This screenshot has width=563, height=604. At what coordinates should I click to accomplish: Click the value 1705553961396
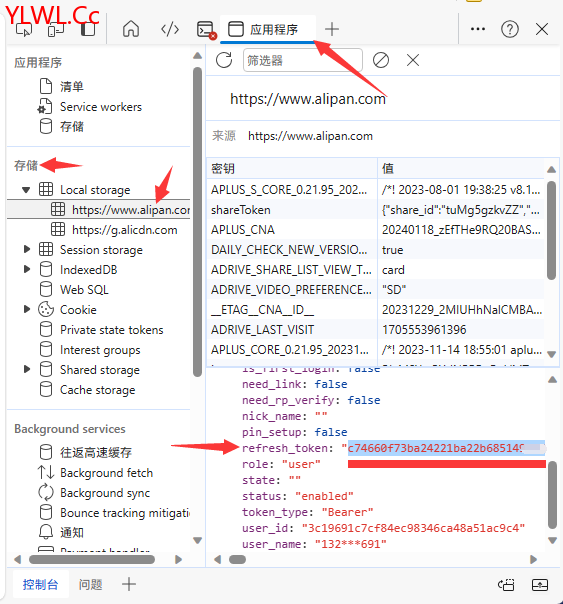424,330
